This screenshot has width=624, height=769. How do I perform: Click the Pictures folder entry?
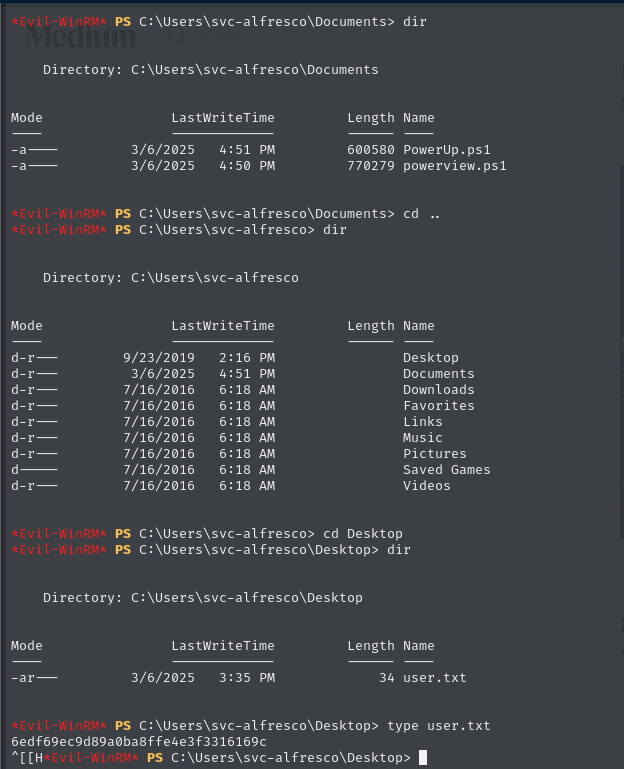point(435,454)
